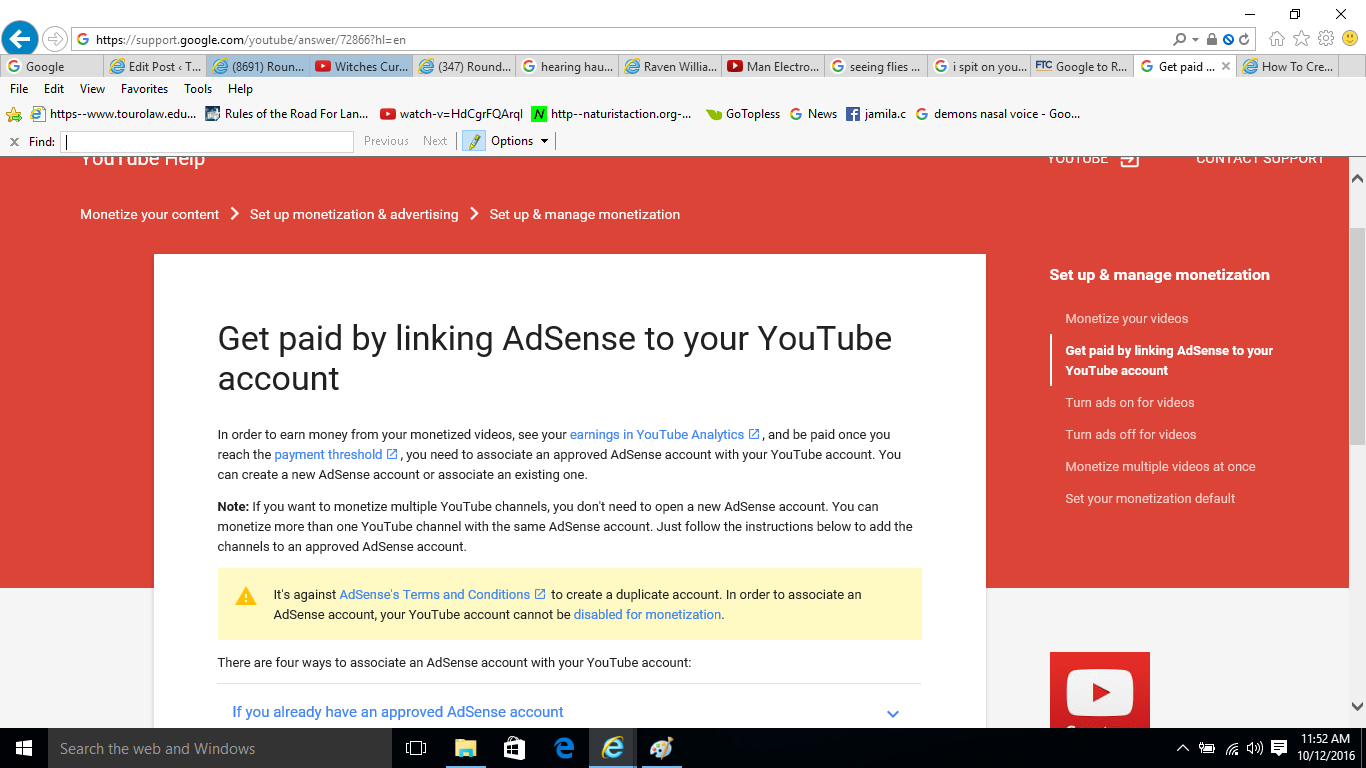
Task: Open the watch-v=HdCgrFQArqI bookmark
Action: point(451,114)
